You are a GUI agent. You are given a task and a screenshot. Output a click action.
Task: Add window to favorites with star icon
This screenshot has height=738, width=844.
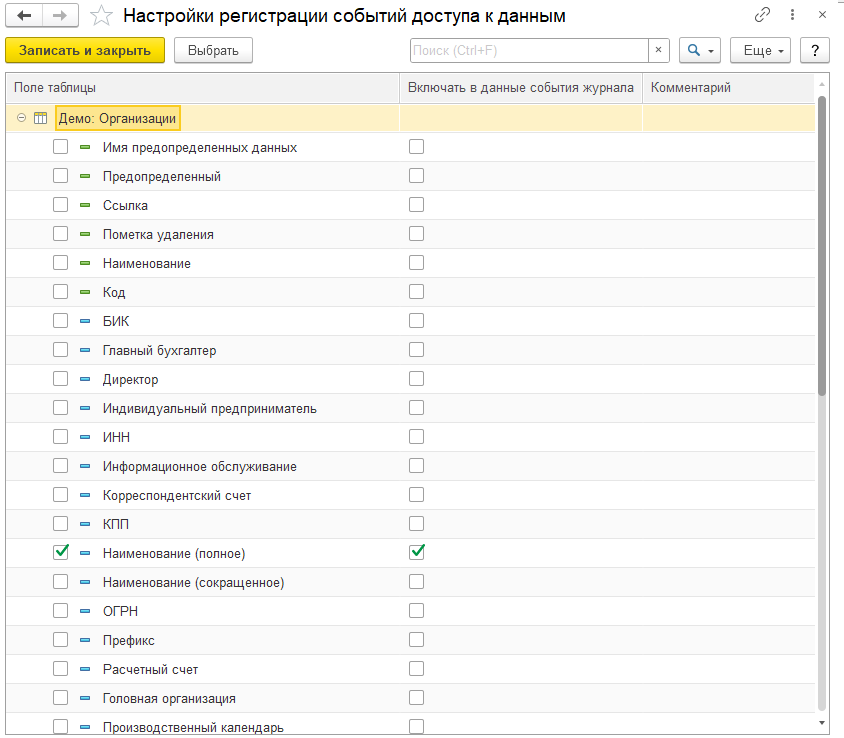(x=101, y=16)
